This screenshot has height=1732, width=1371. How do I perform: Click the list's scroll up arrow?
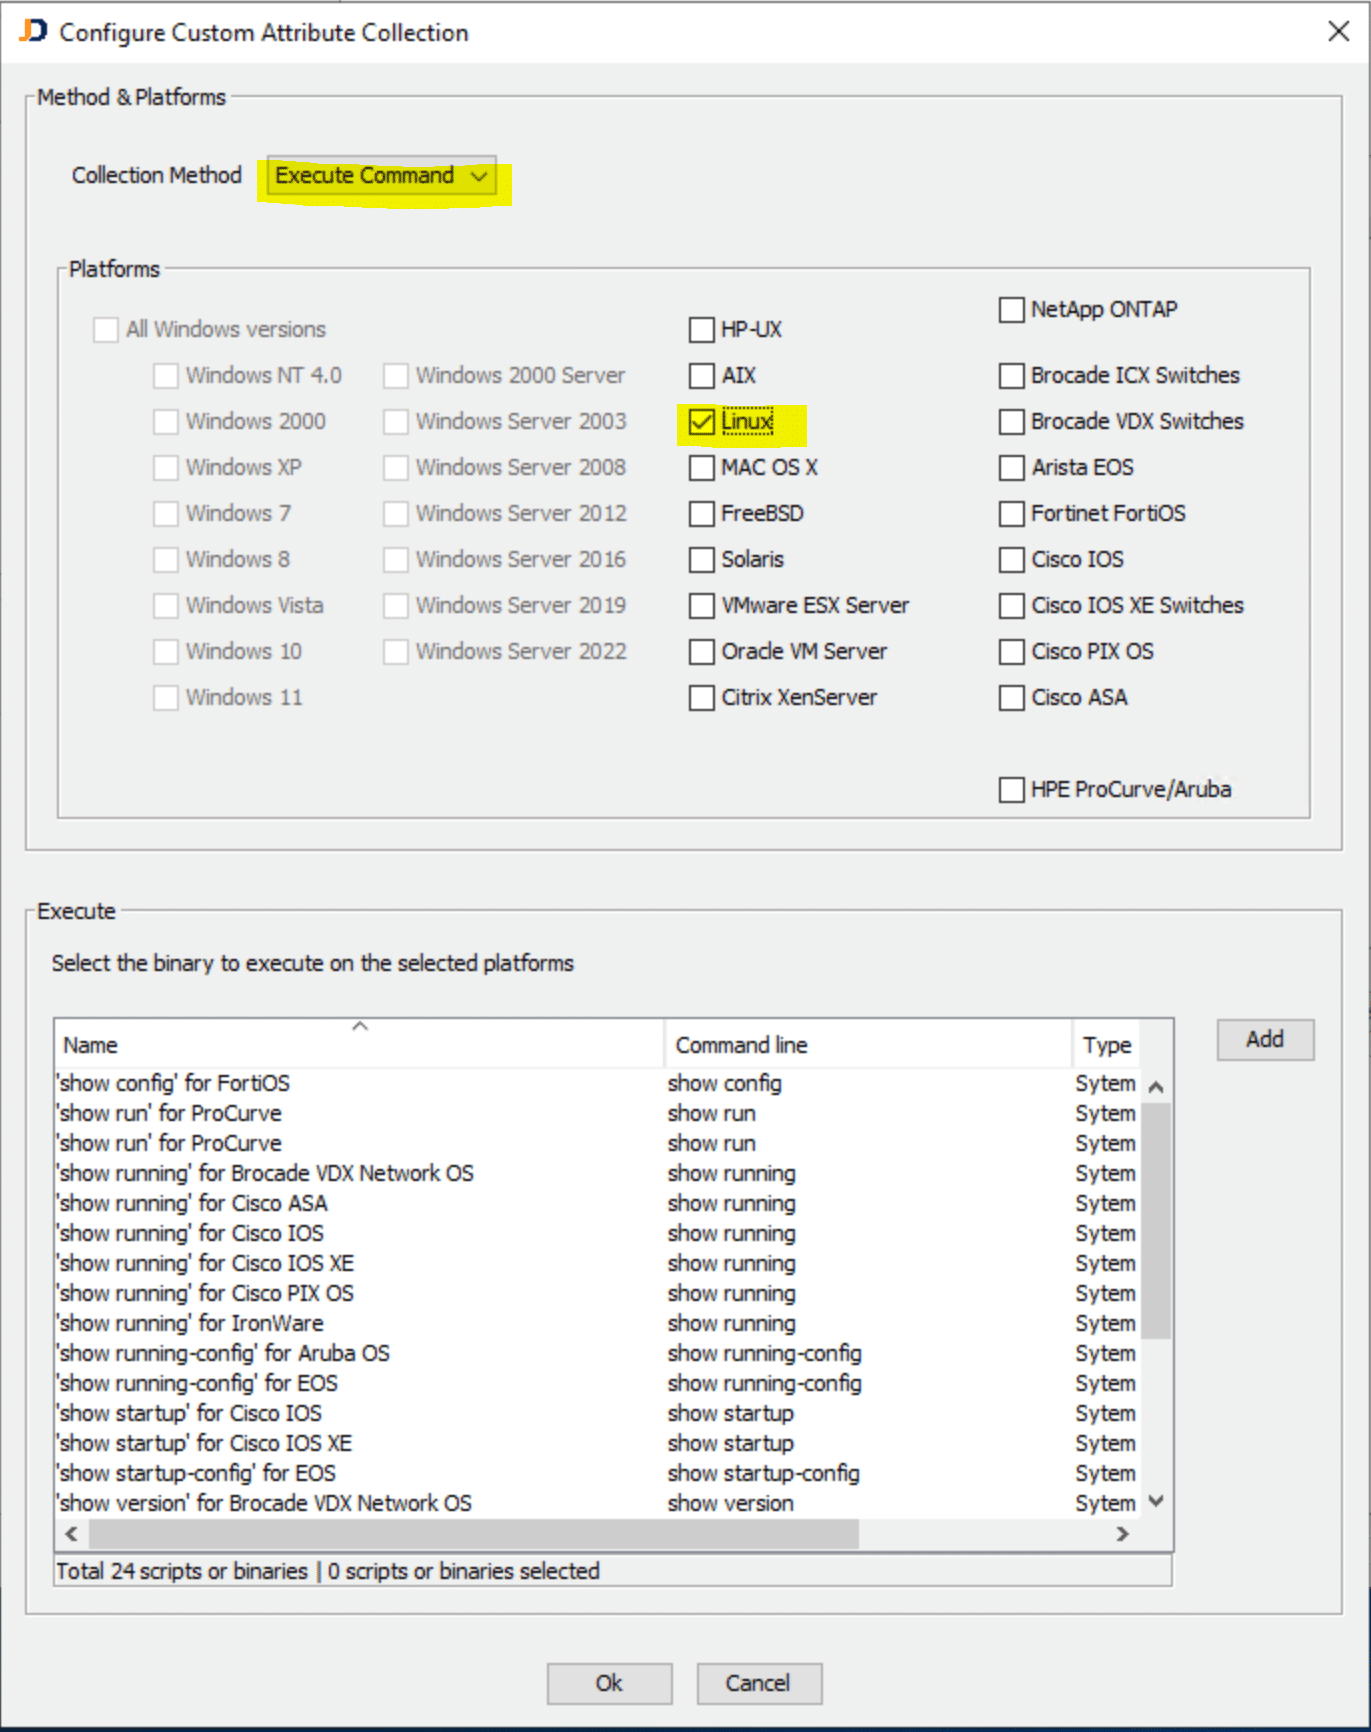point(1157,1087)
